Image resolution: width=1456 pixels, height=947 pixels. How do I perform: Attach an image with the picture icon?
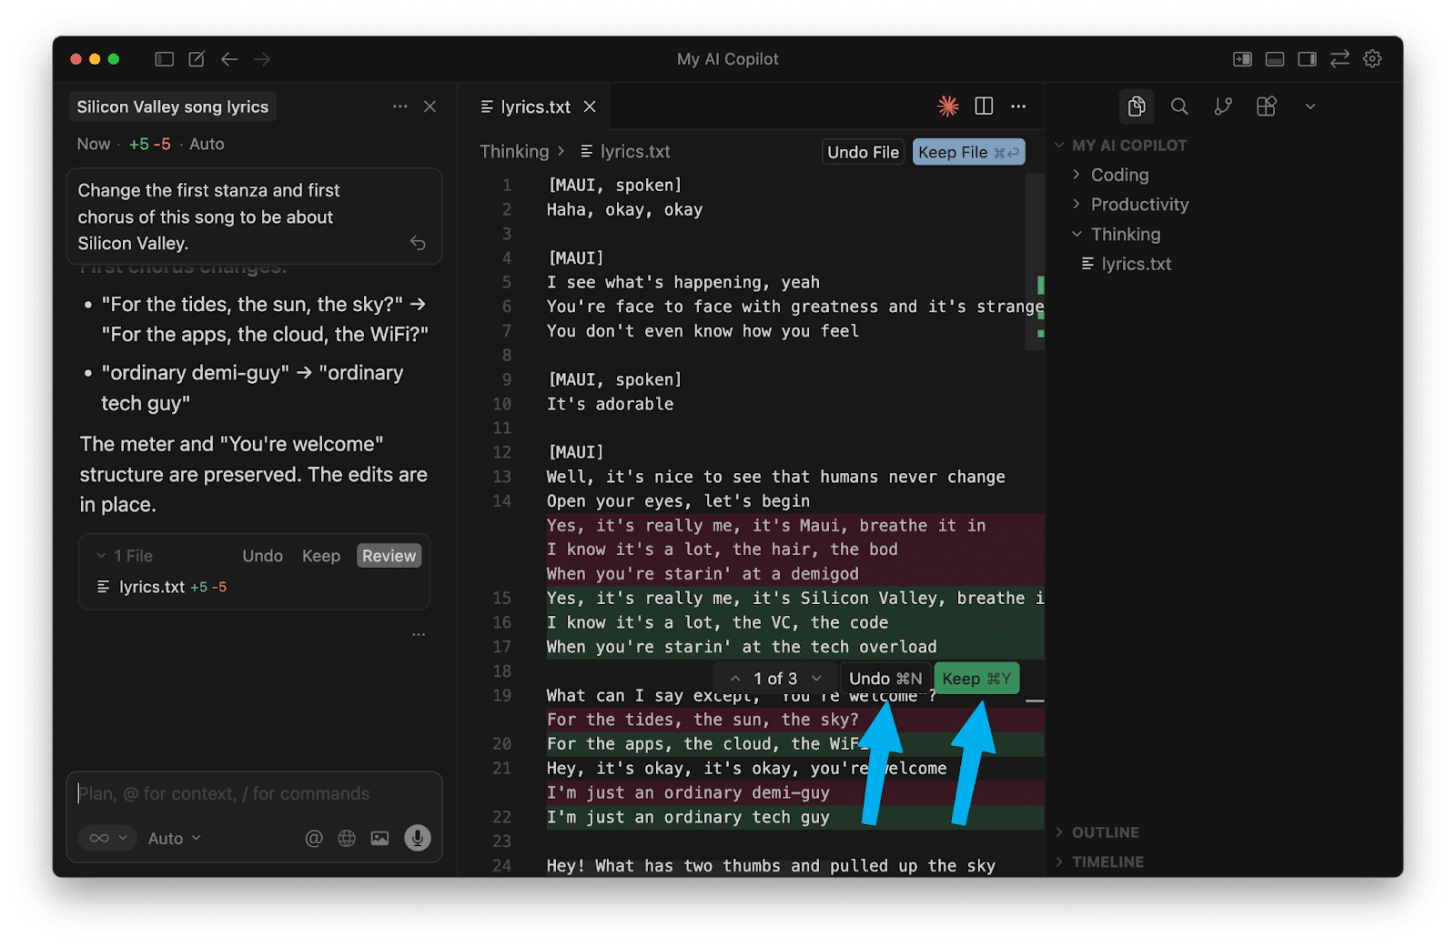coord(380,838)
